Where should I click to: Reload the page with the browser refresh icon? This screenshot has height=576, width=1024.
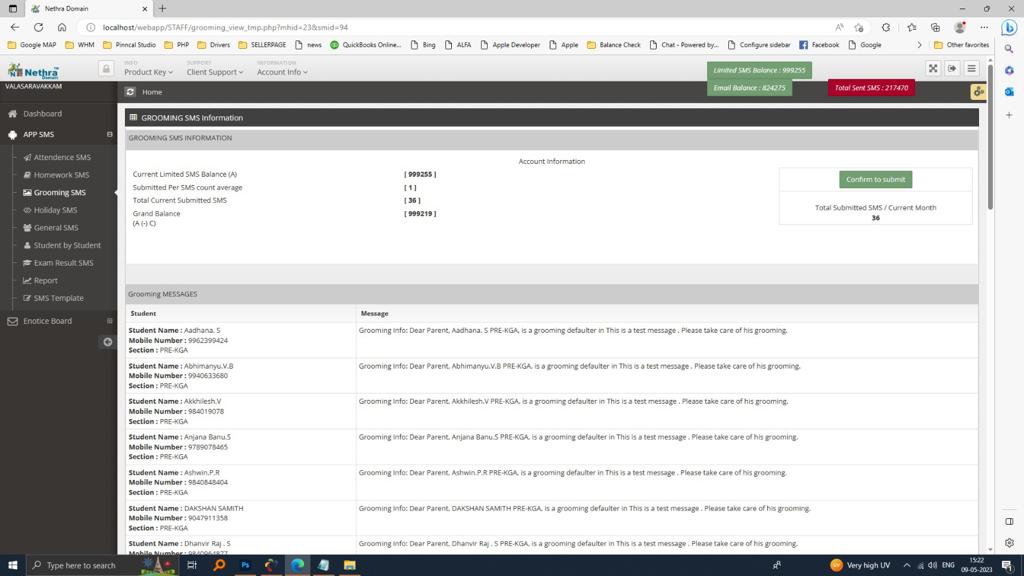(x=39, y=27)
